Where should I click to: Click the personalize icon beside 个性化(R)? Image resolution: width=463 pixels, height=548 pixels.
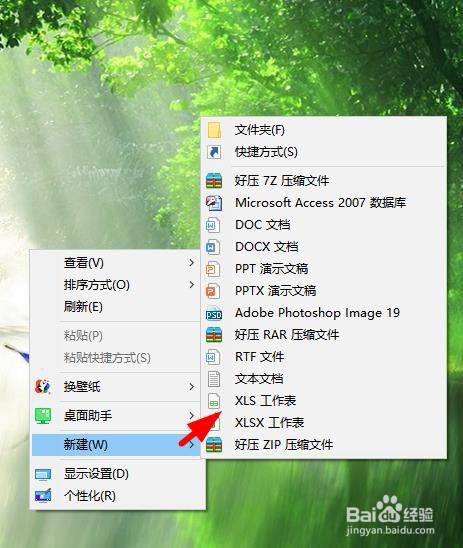click(x=43, y=496)
